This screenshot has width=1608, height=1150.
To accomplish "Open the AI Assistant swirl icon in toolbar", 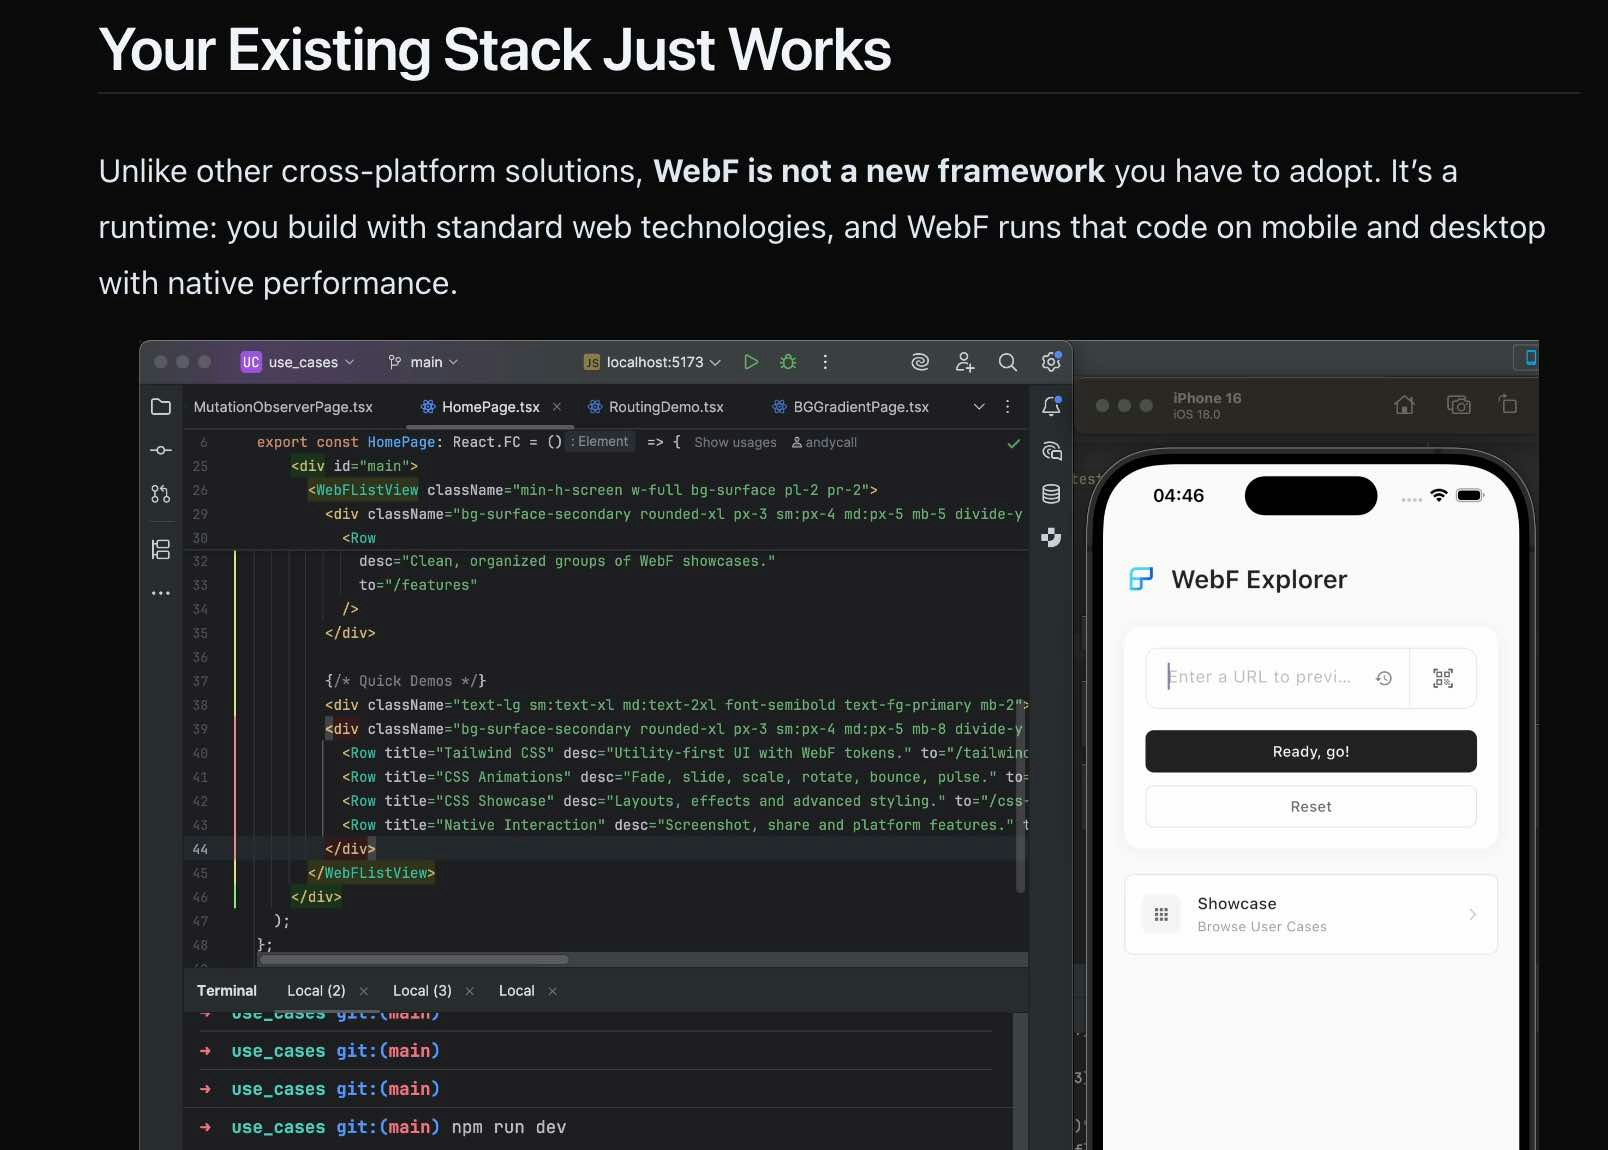I will pos(920,362).
